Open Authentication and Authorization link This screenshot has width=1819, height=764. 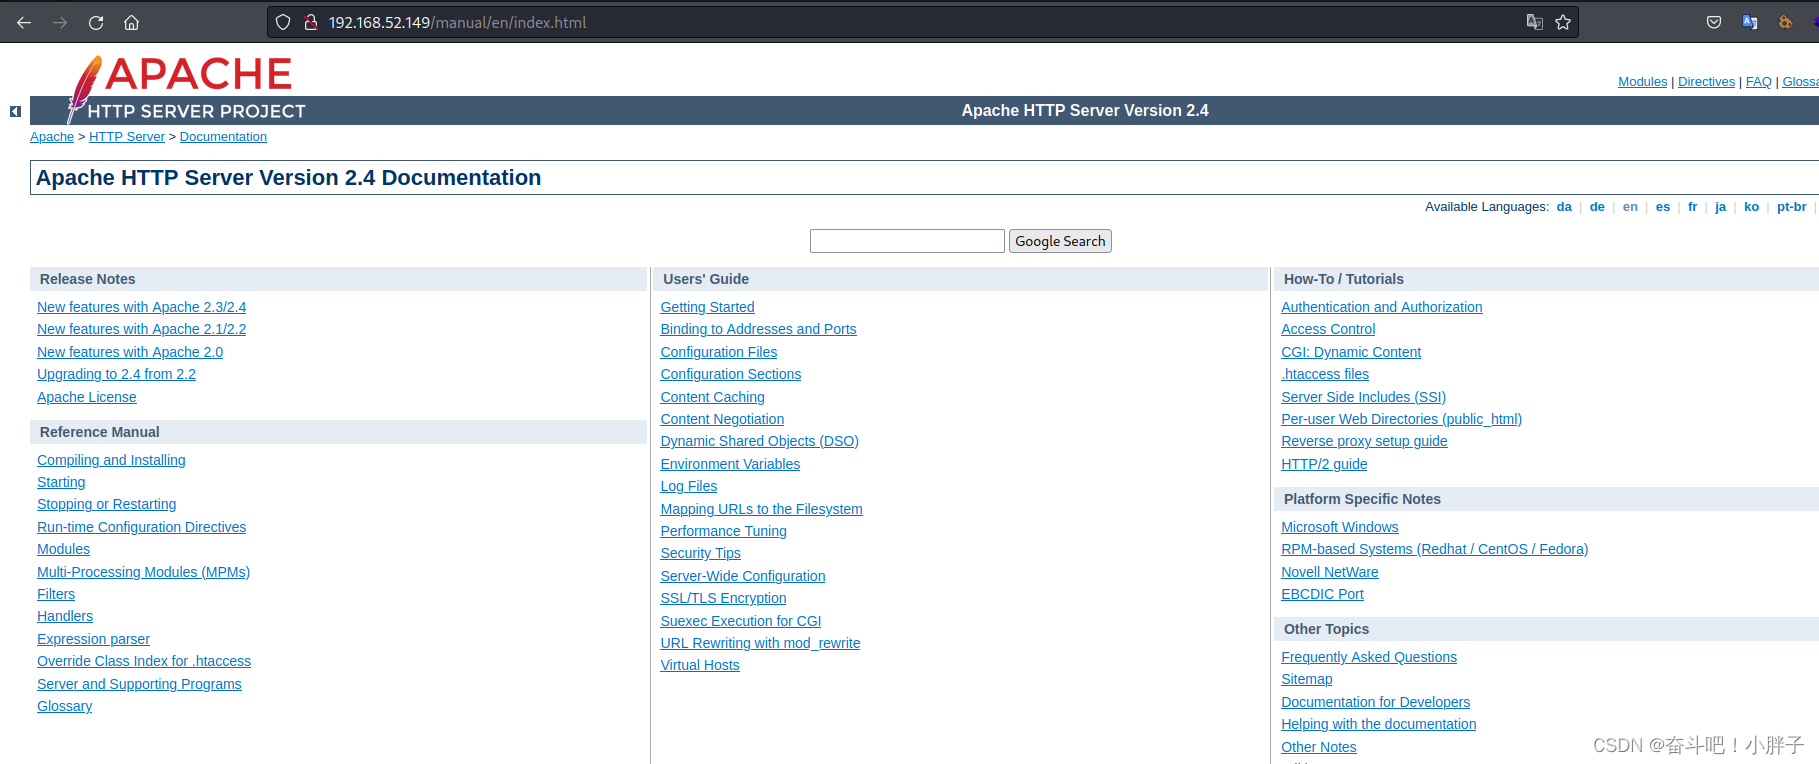tap(1381, 307)
